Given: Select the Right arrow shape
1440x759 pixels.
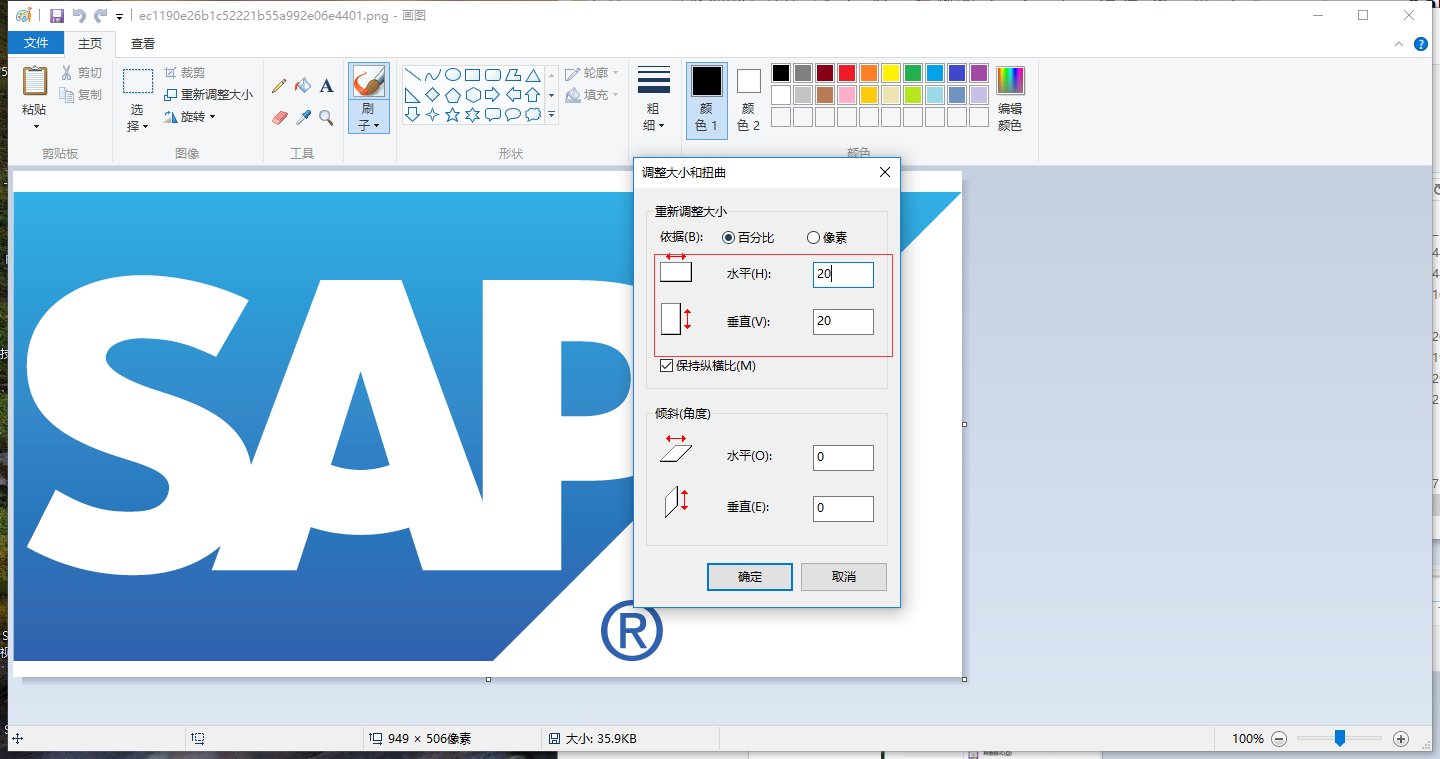Looking at the screenshot, I should click(492, 95).
